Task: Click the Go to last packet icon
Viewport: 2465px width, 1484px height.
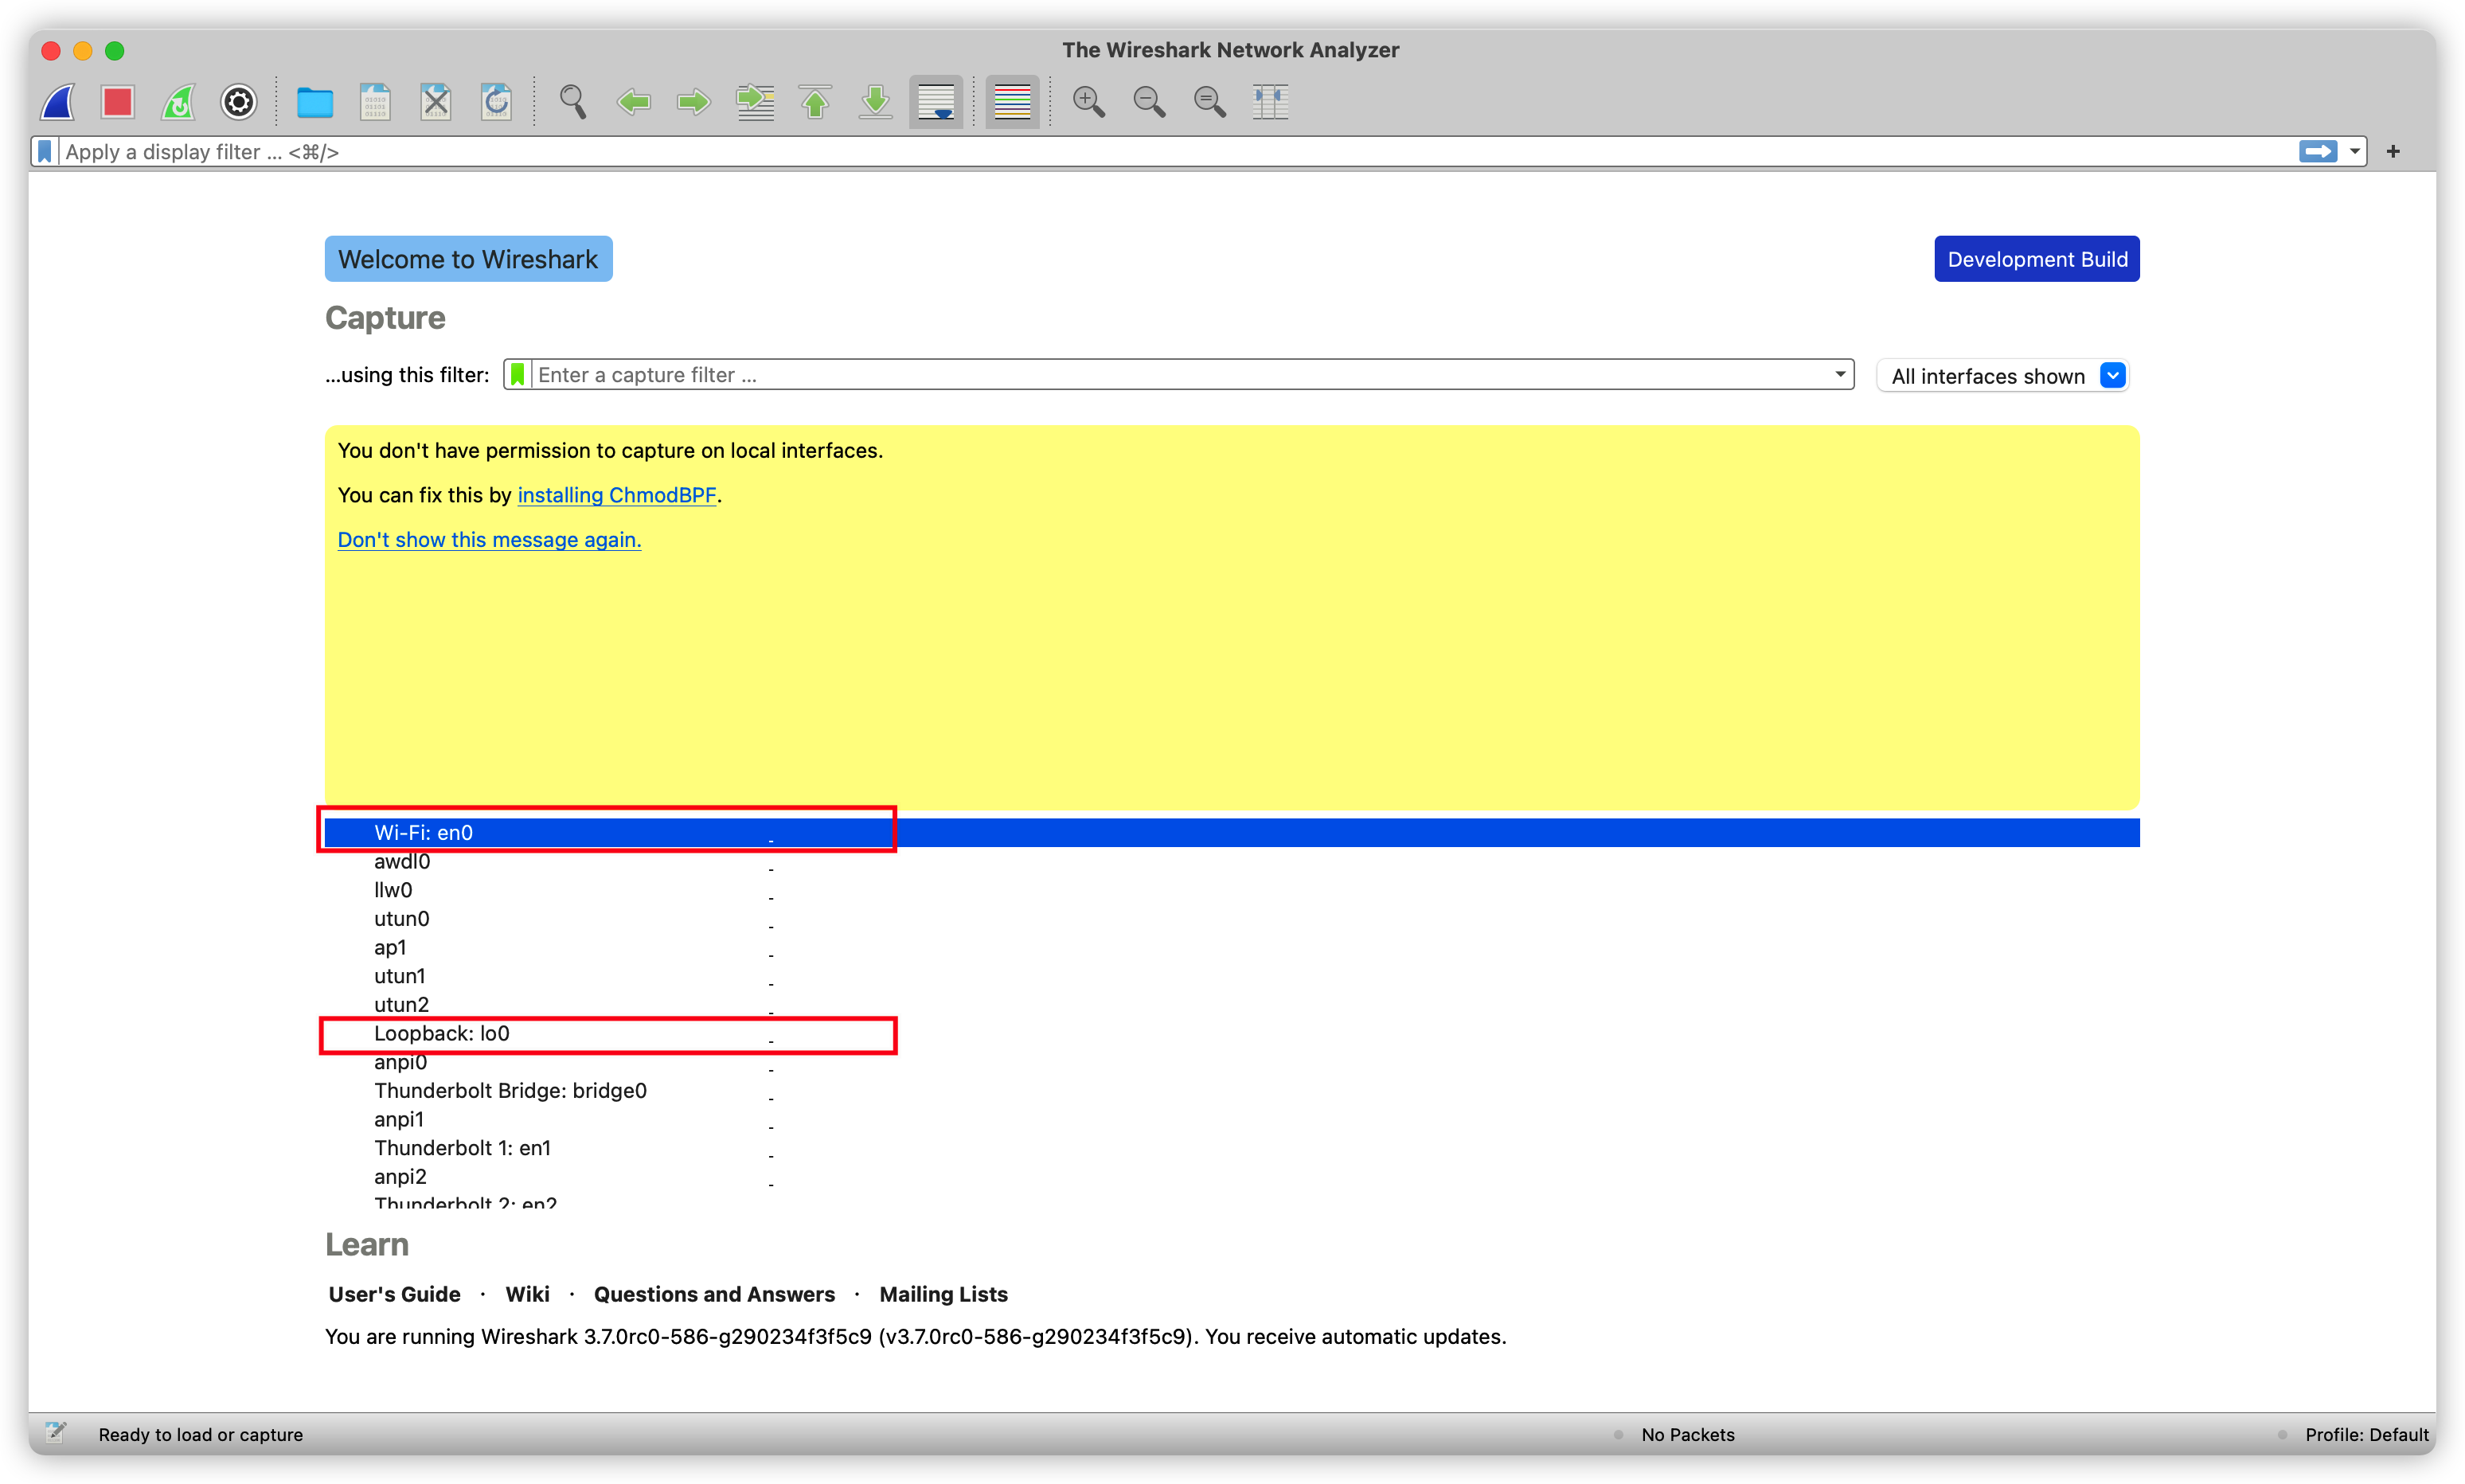Action: [x=874, y=101]
